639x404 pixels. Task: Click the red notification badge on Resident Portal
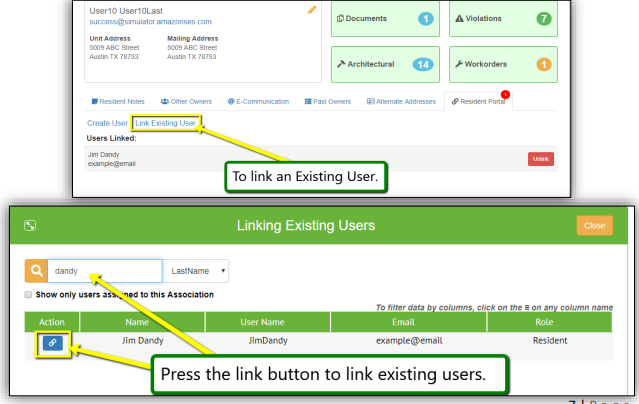coord(505,95)
